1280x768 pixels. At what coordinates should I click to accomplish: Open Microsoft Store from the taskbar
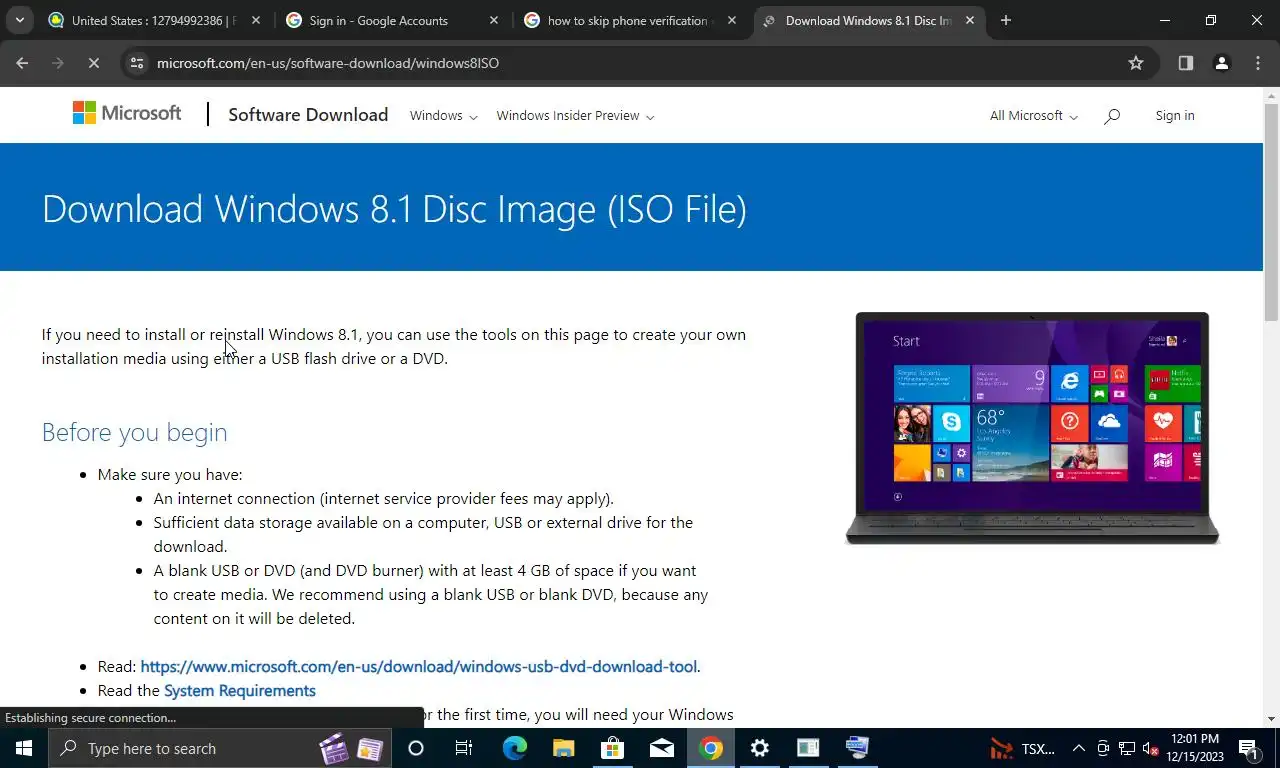tap(612, 748)
